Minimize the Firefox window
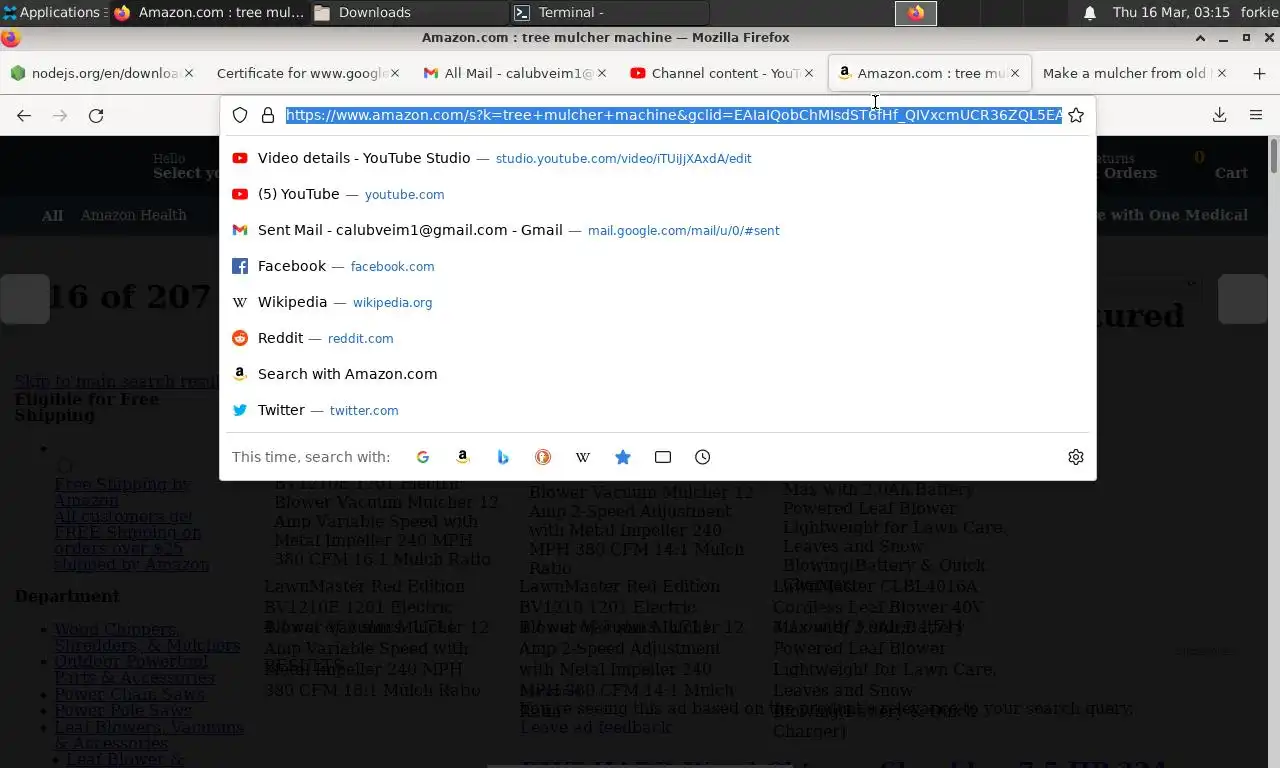The width and height of the screenshot is (1280, 768). (x=1224, y=38)
